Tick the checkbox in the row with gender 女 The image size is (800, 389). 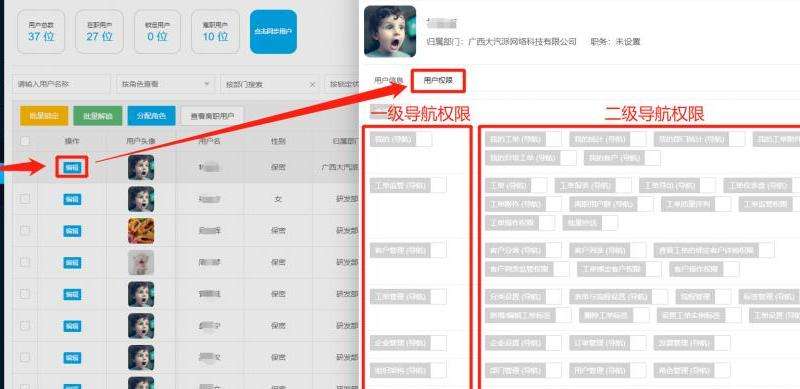25,199
